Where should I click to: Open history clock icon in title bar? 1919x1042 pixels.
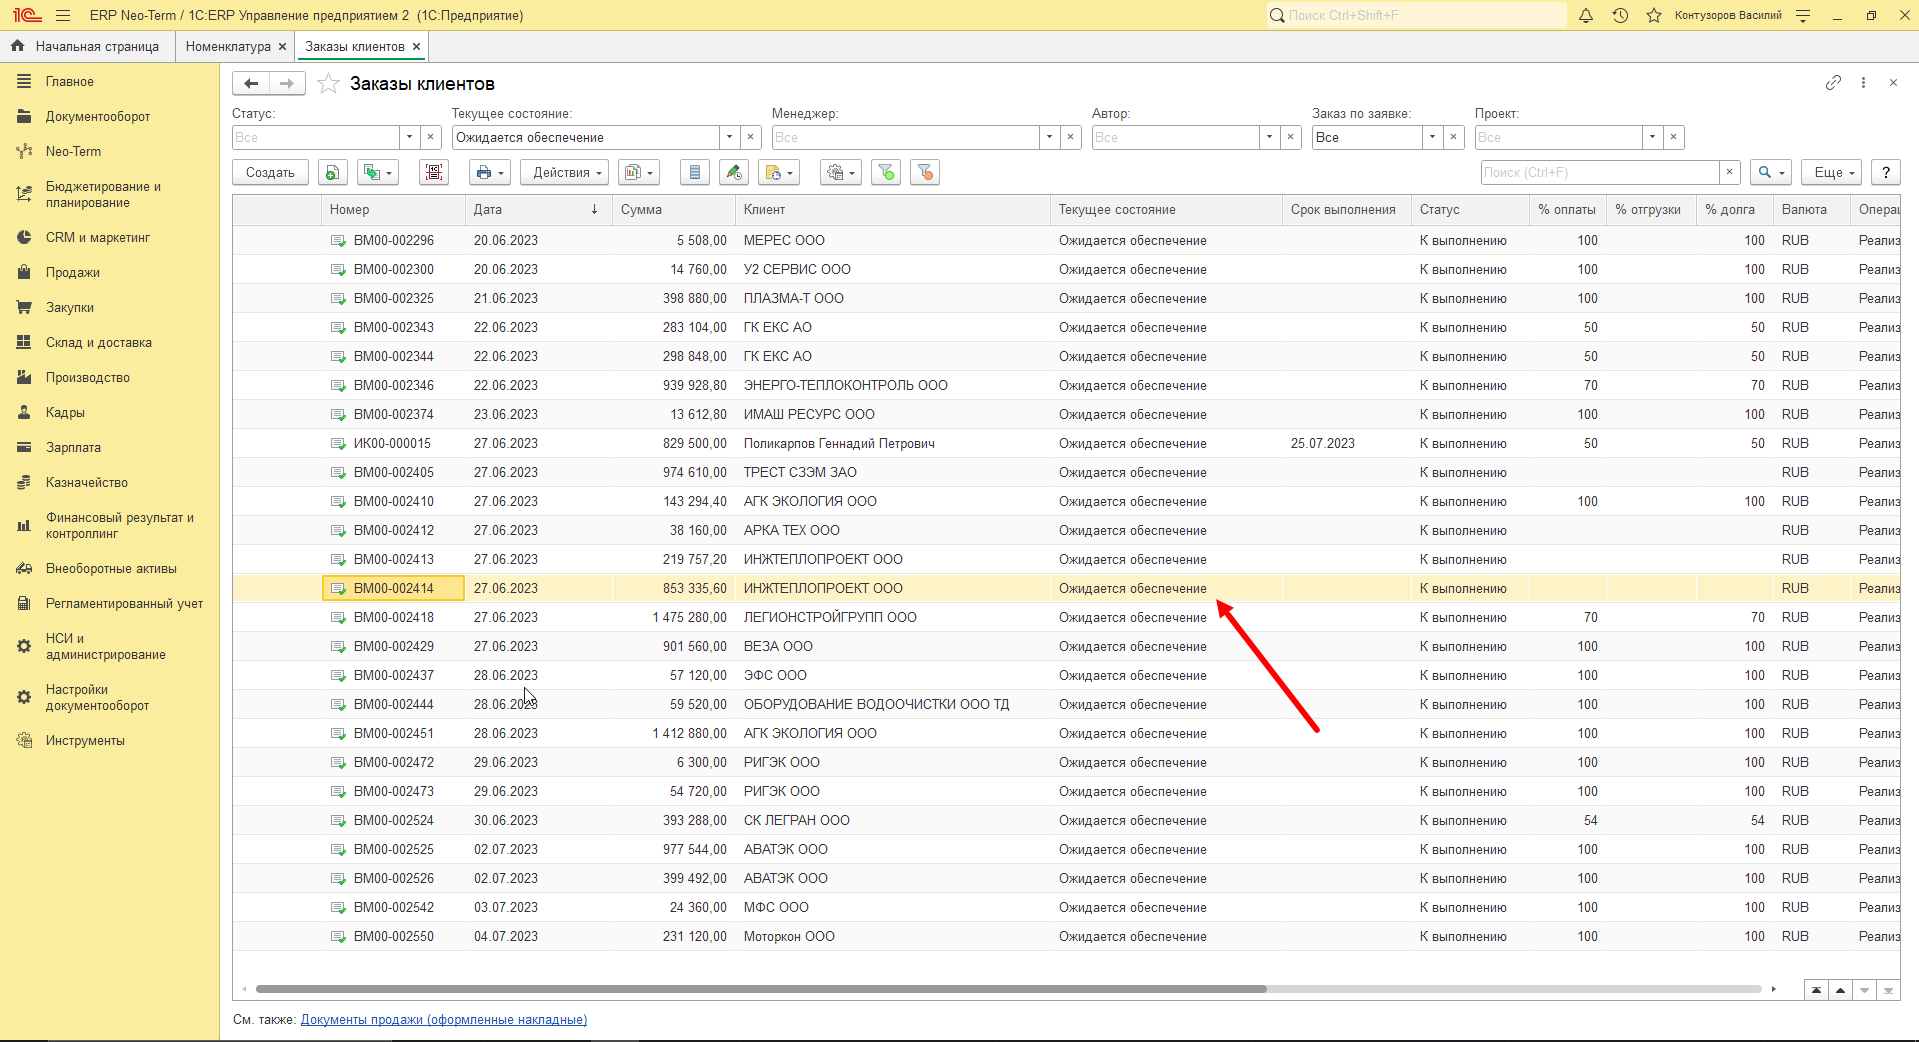click(x=1620, y=15)
